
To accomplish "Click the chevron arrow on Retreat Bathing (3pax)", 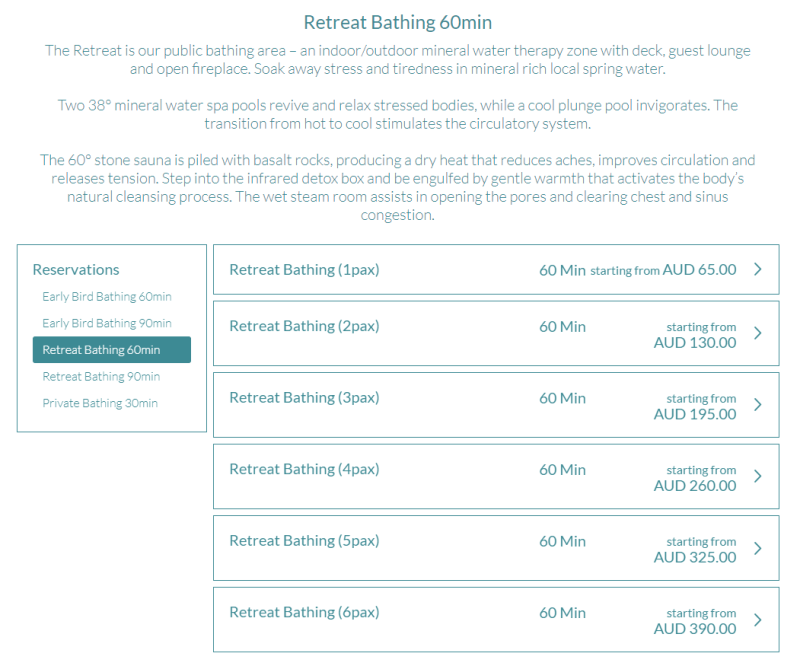I will click(x=758, y=404).
